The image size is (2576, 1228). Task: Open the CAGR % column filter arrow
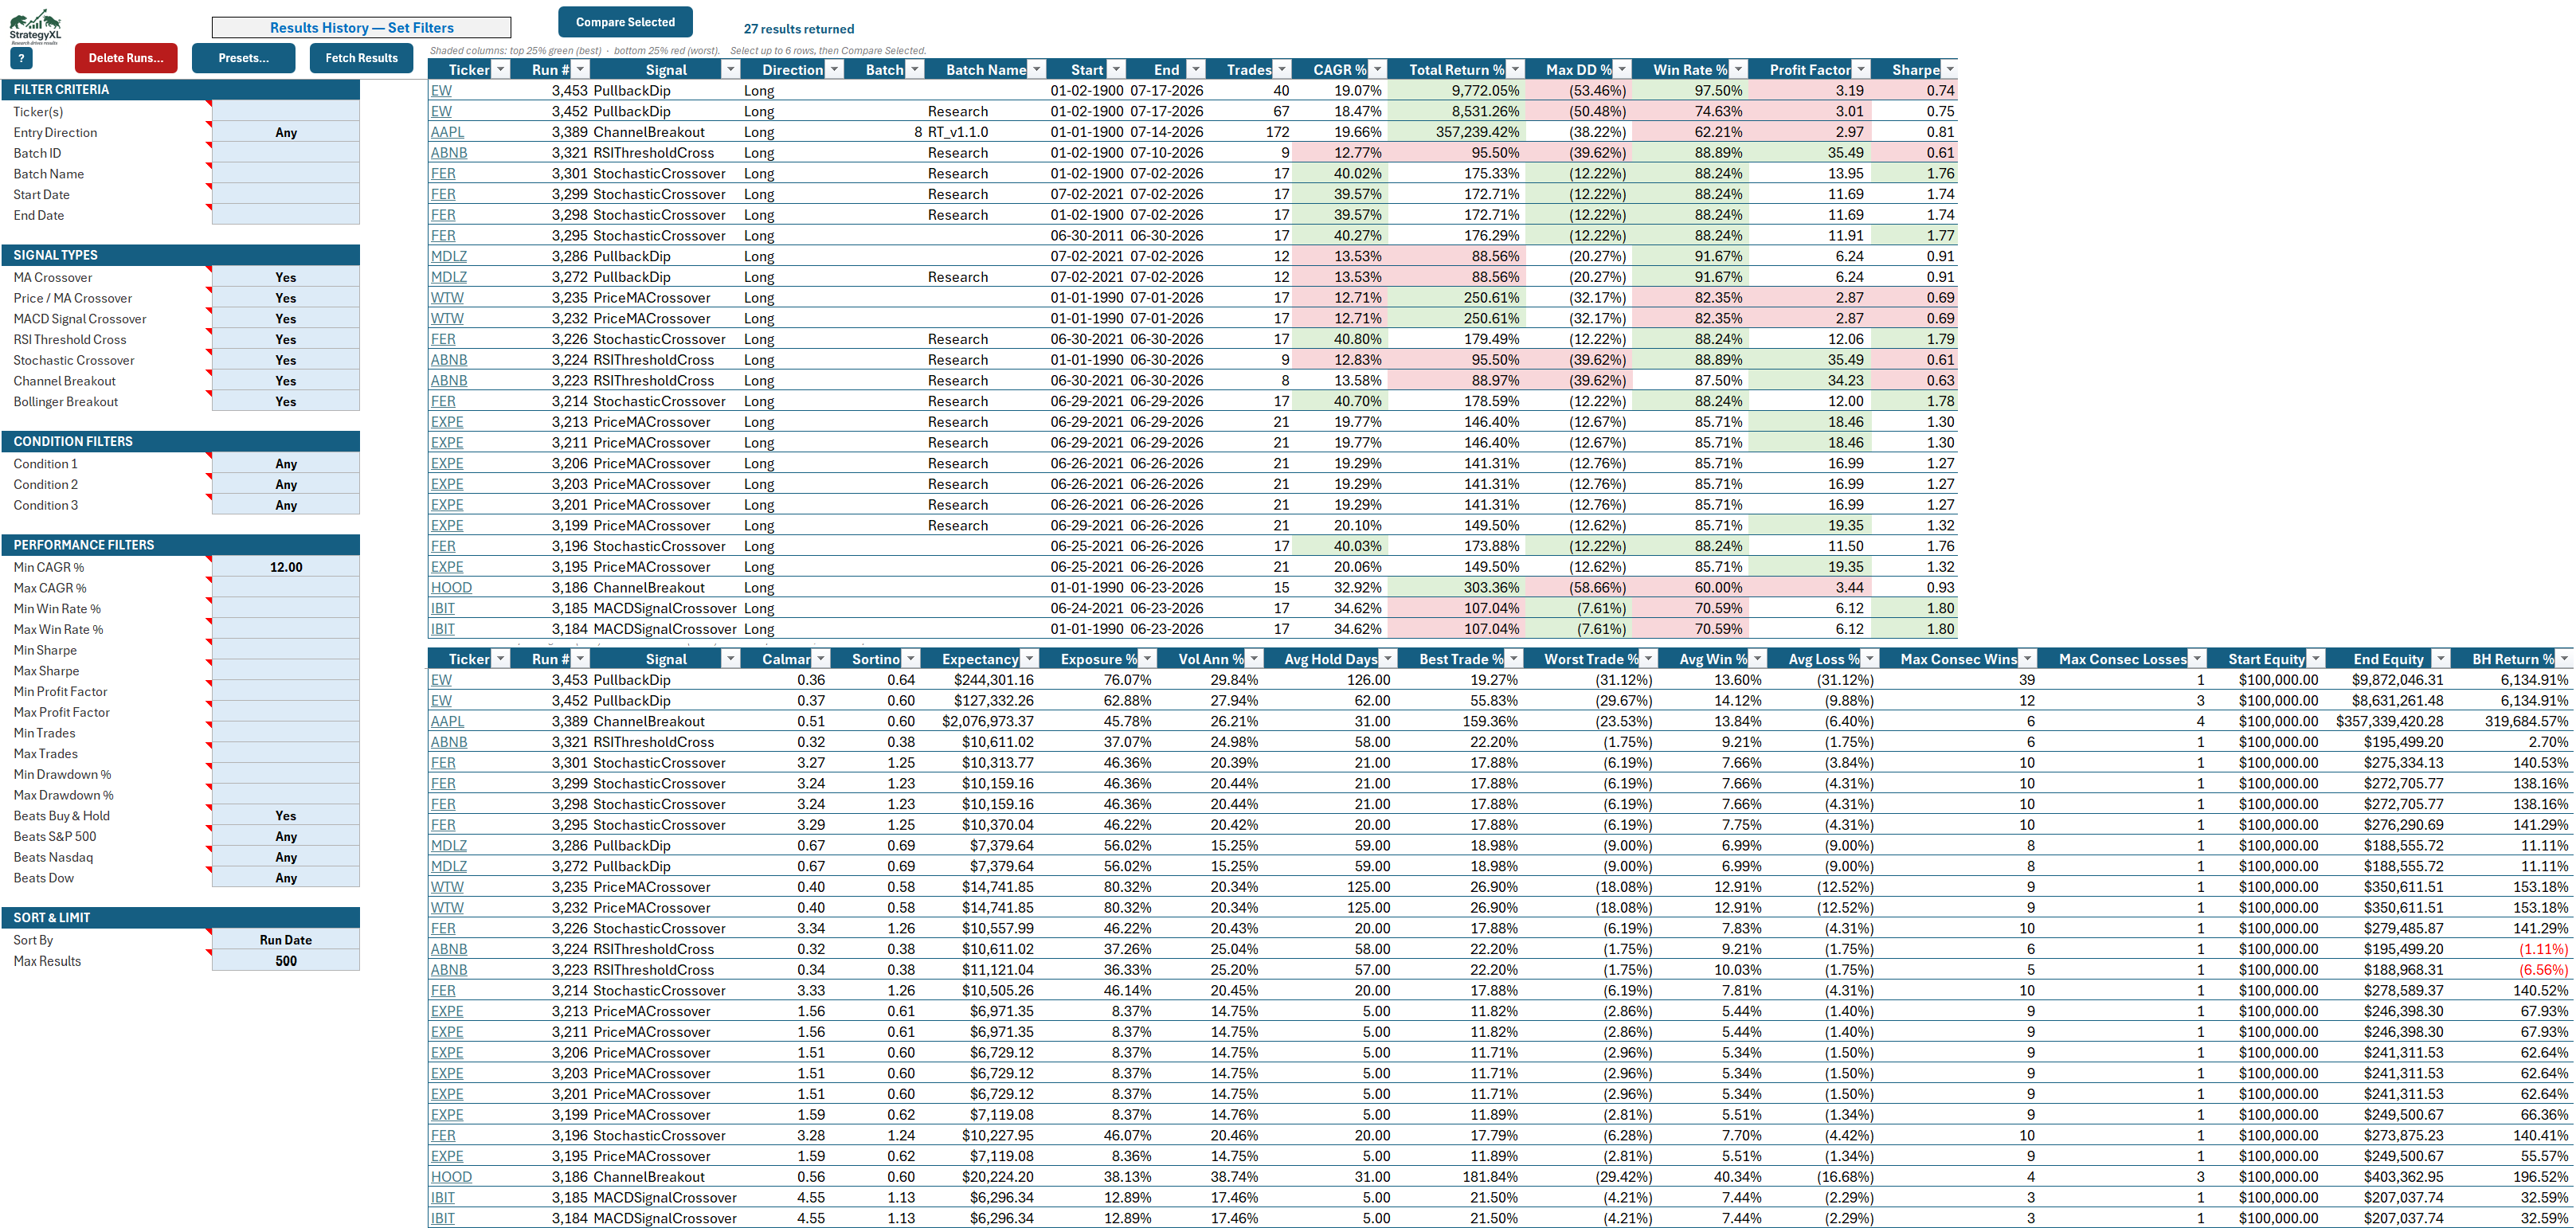coord(1378,69)
